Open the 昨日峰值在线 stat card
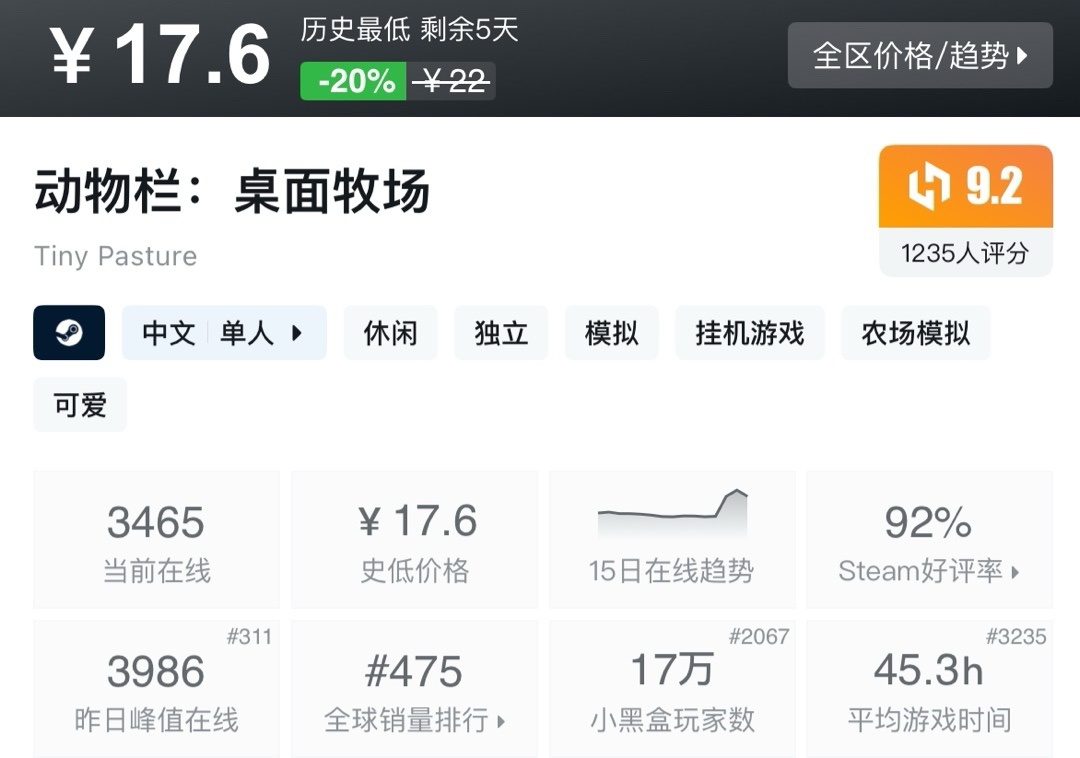Screen dimensions: 1080x758 (156, 689)
